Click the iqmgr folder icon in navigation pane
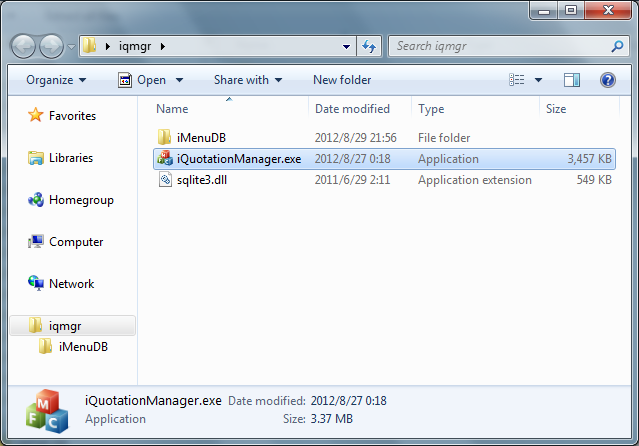Screen dimensions: 639x446 pyautogui.click(x=35, y=325)
